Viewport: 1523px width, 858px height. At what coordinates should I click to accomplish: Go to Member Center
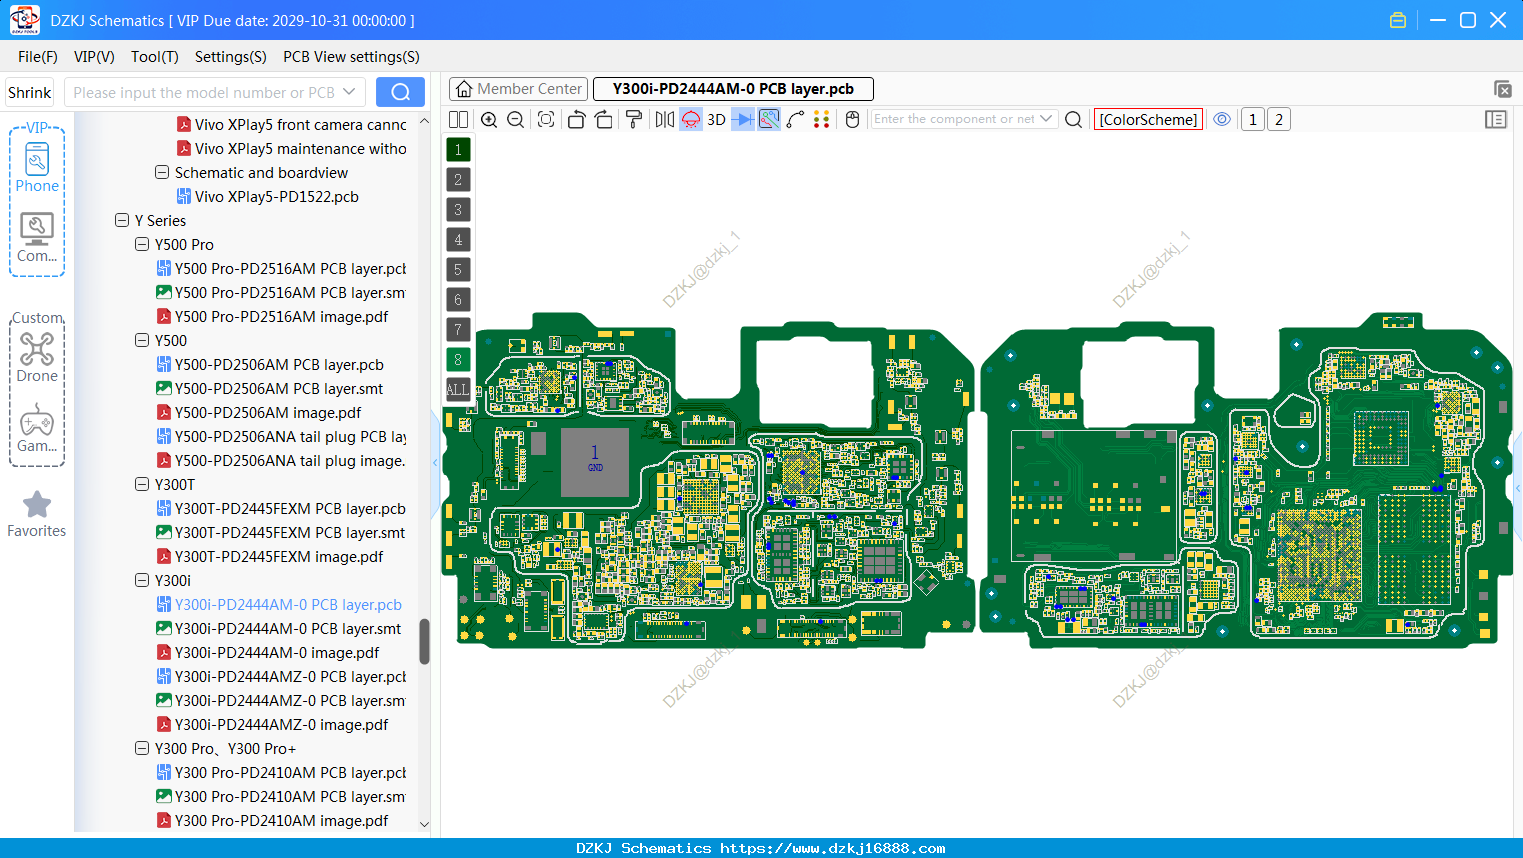[519, 89]
